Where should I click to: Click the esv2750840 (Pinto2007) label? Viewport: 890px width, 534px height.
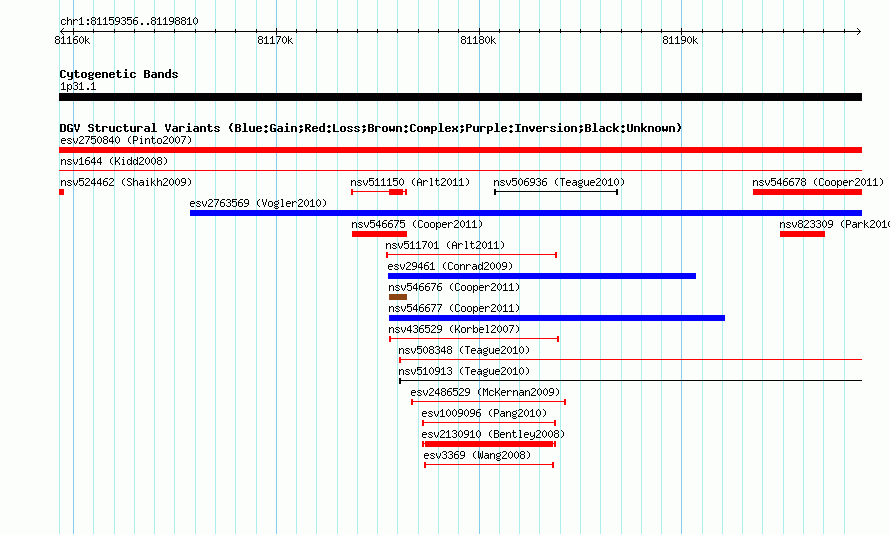coord(126,140)
